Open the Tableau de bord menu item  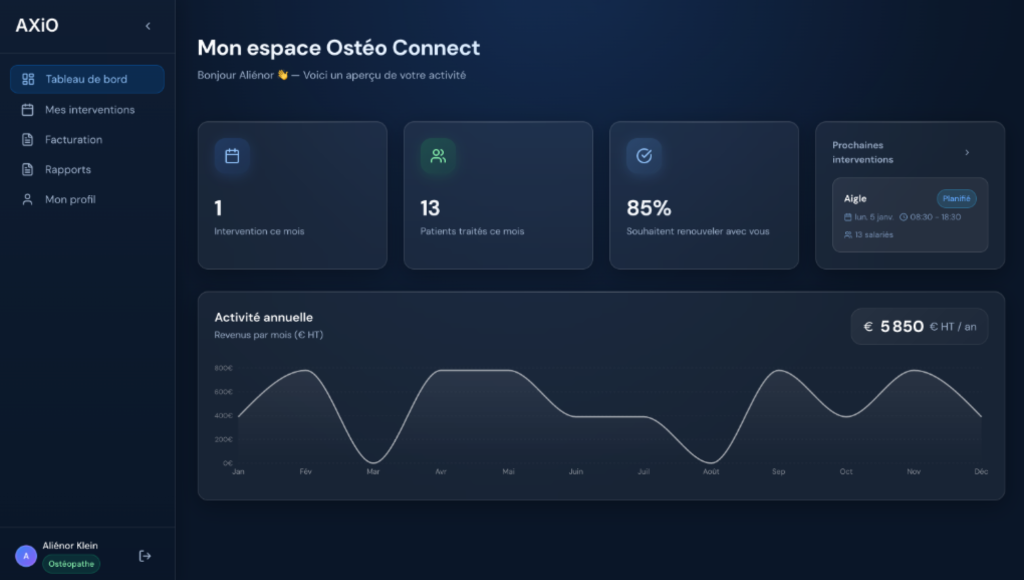tap(87, 79)
